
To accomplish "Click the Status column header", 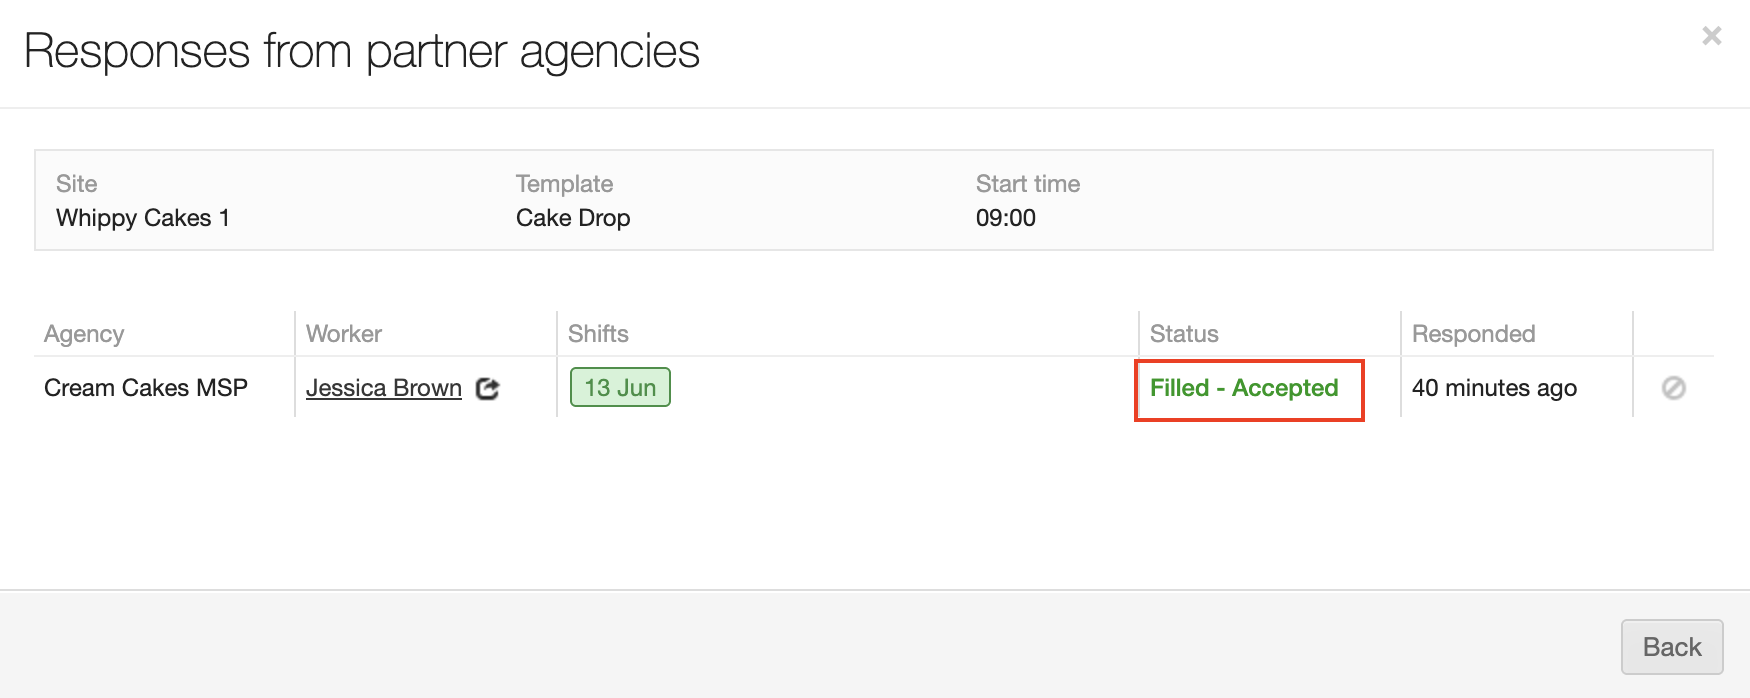I will coord(1184,334).
